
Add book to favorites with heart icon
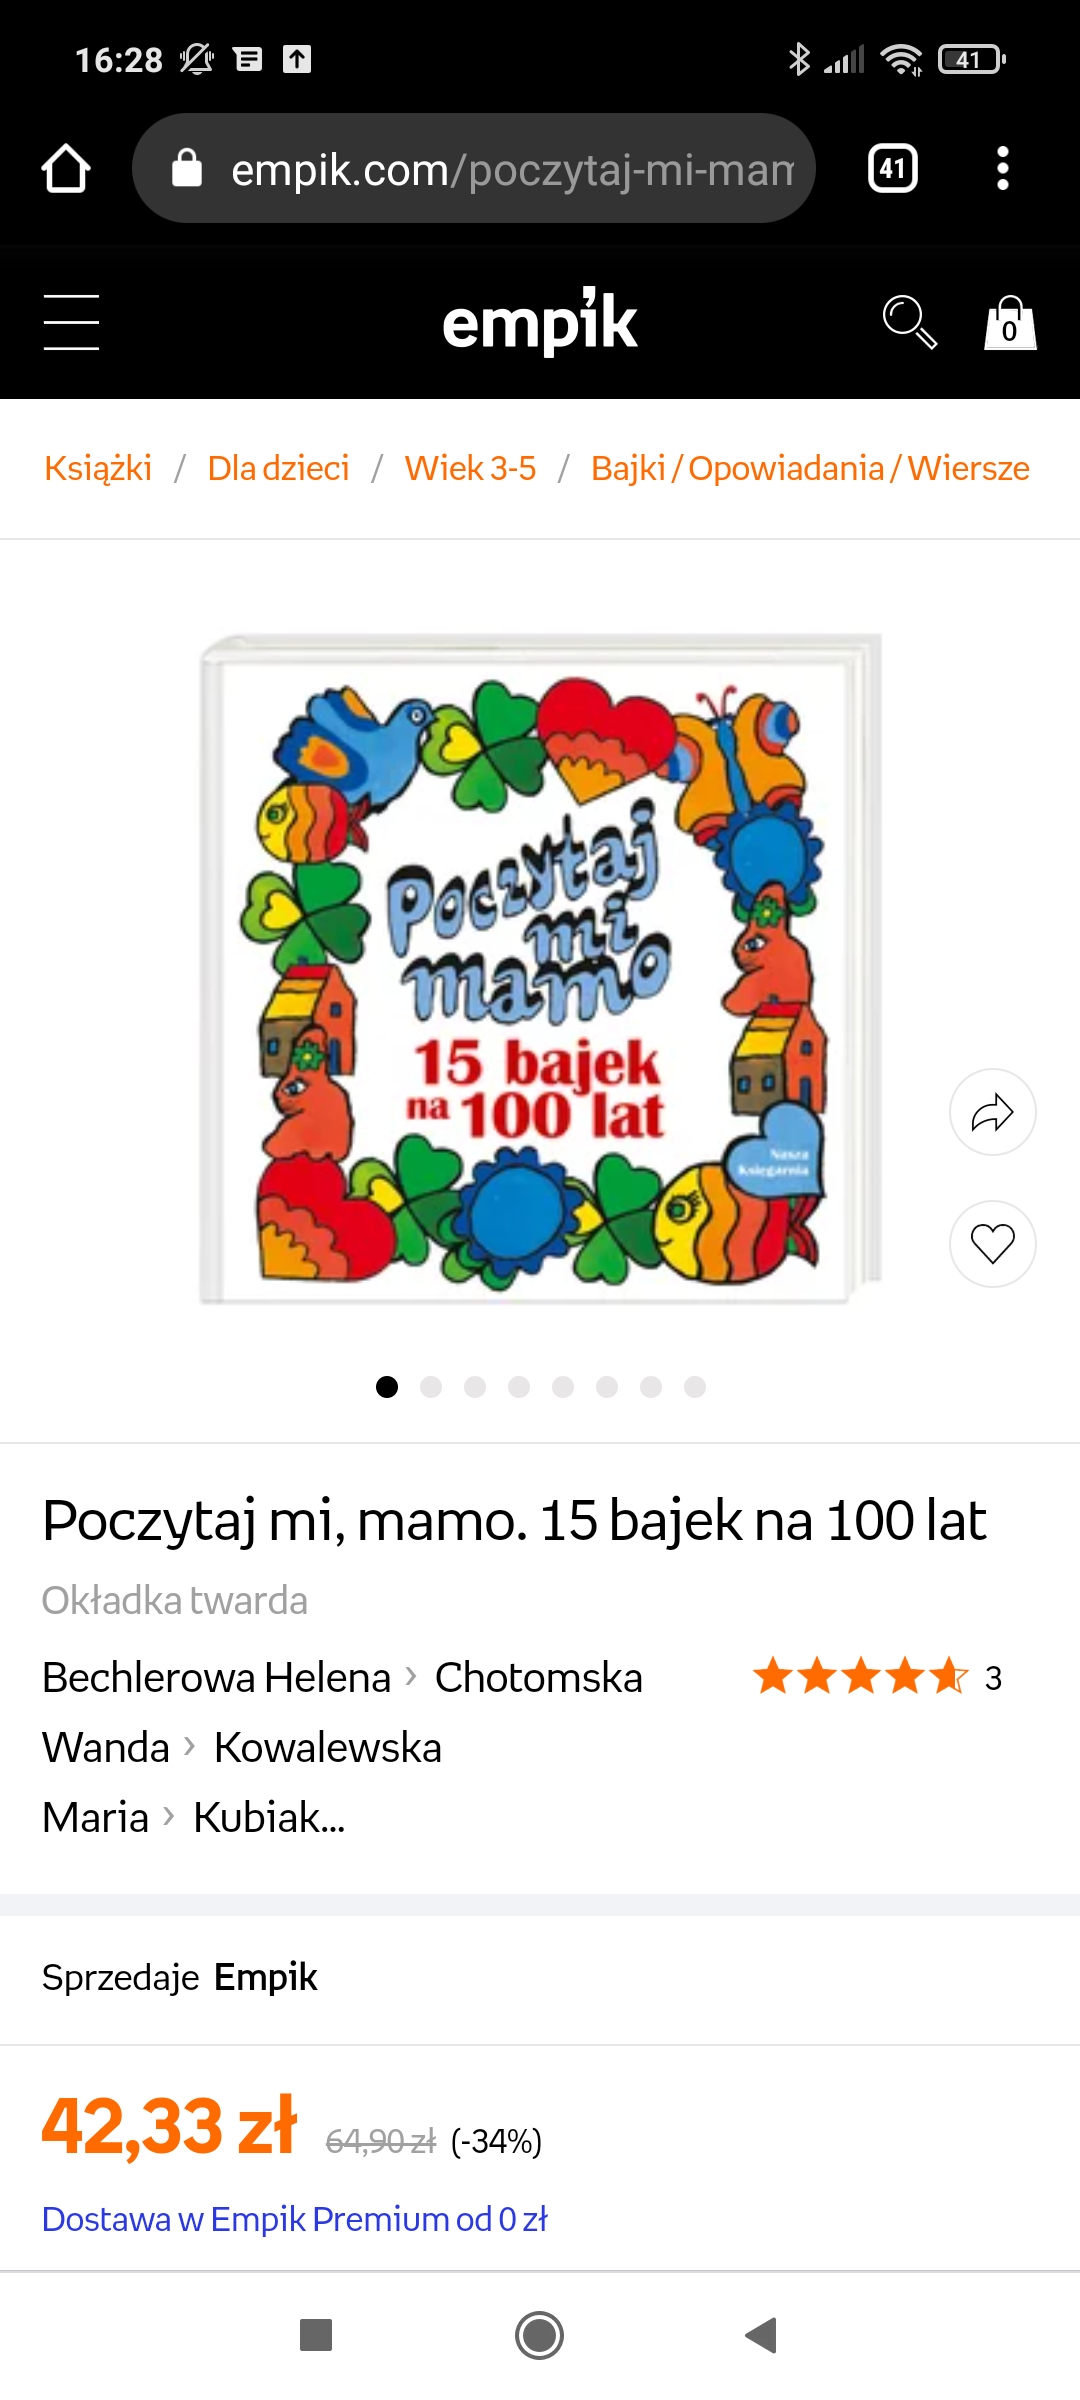(x=992, y=1243)
